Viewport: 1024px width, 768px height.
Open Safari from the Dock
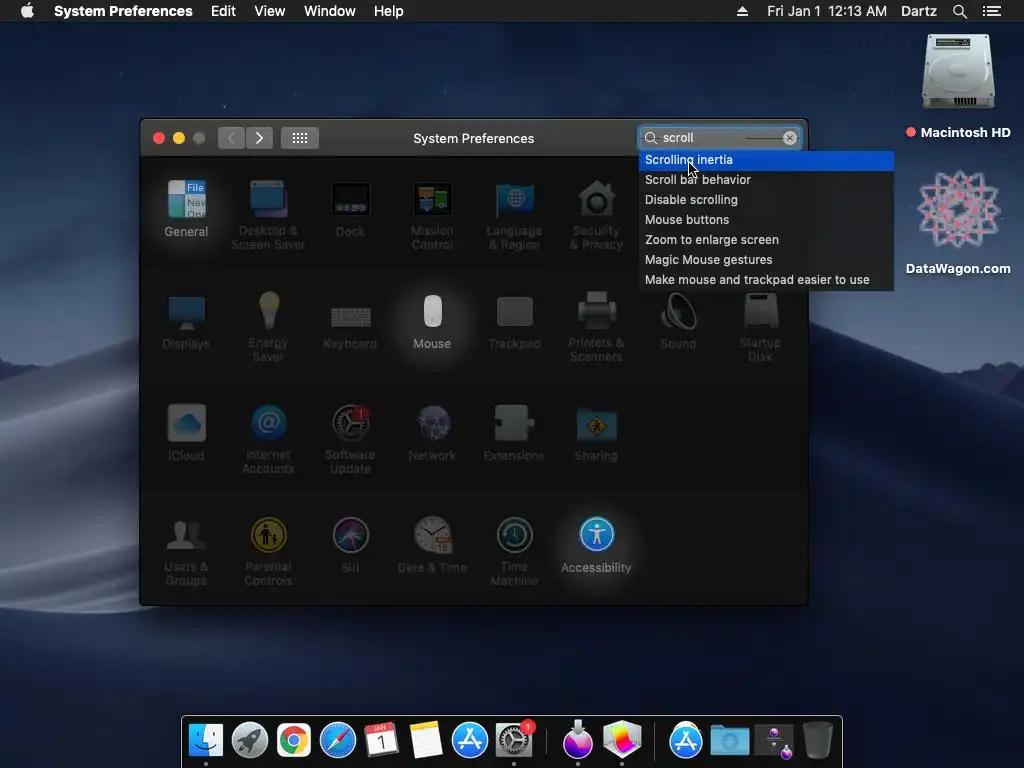click(x=338, y=740)
